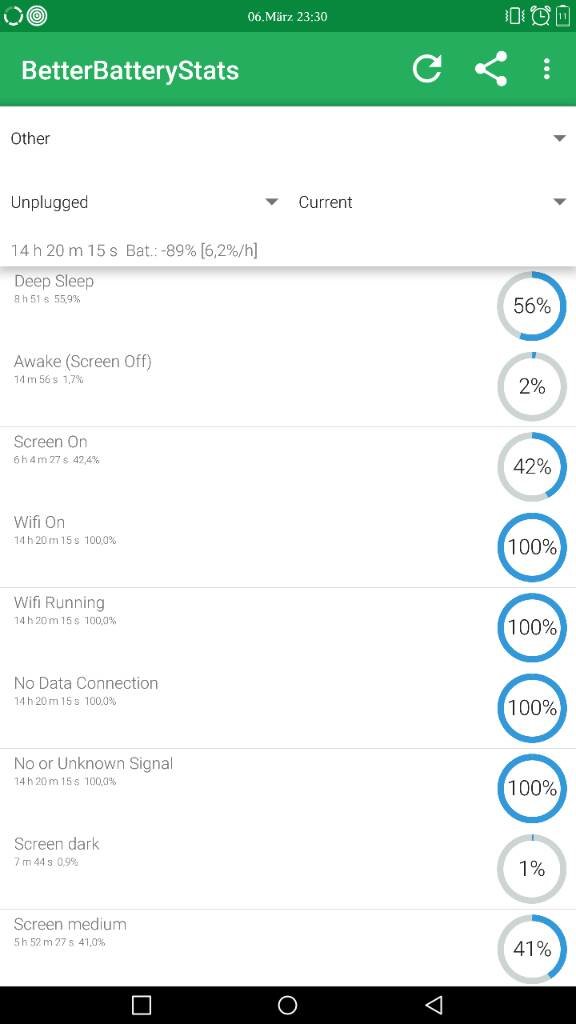Open the Screen On entry
576x1024 pixels.
pyautogui.click(x=288, y=467)
